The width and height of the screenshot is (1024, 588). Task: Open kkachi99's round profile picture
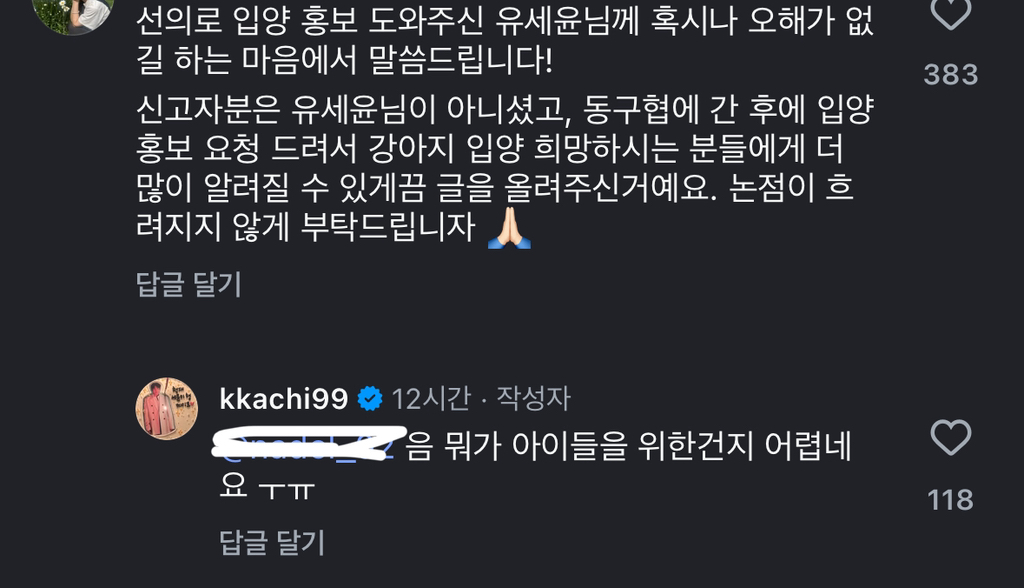[167, 408]
